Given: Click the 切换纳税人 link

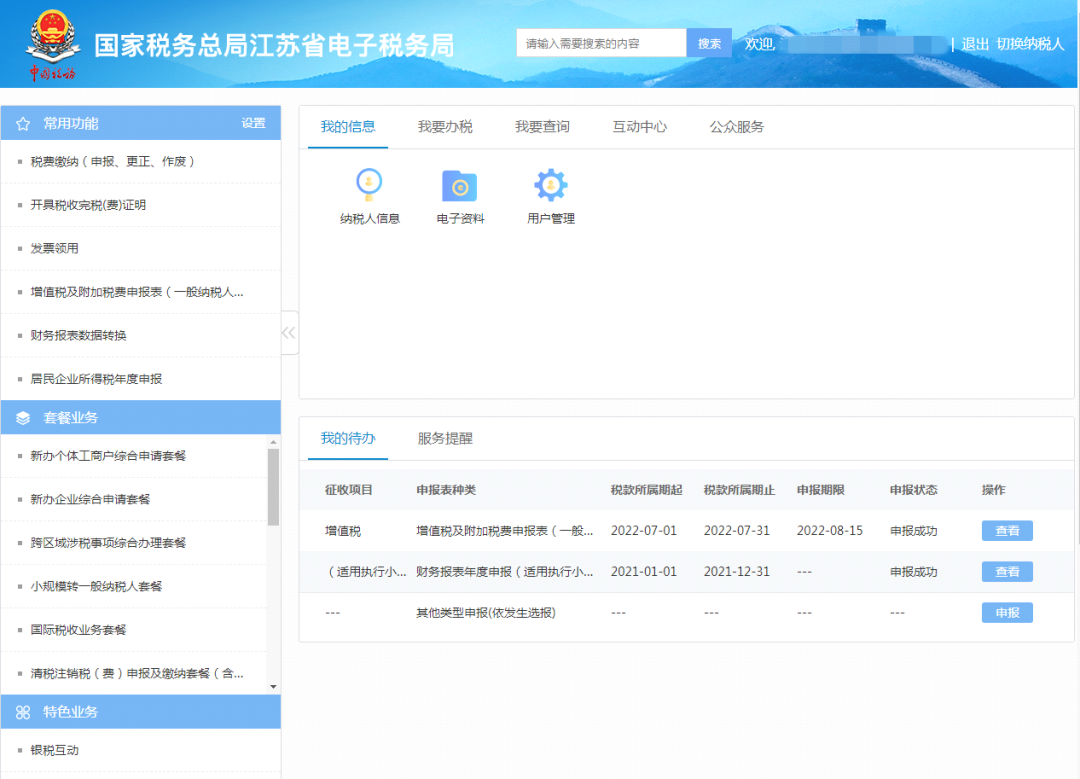Looking at the screenshot, I should [1030, 44].
